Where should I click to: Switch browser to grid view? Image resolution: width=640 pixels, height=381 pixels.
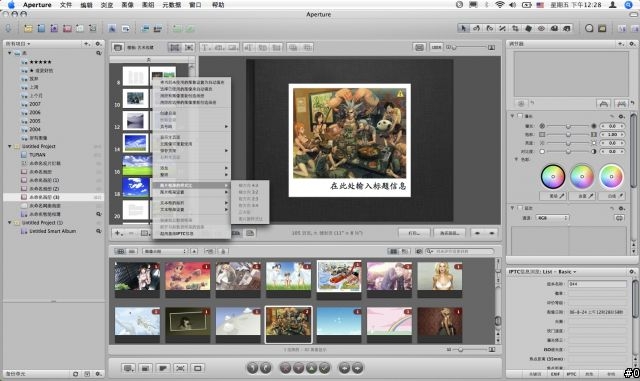pos(121,251)
